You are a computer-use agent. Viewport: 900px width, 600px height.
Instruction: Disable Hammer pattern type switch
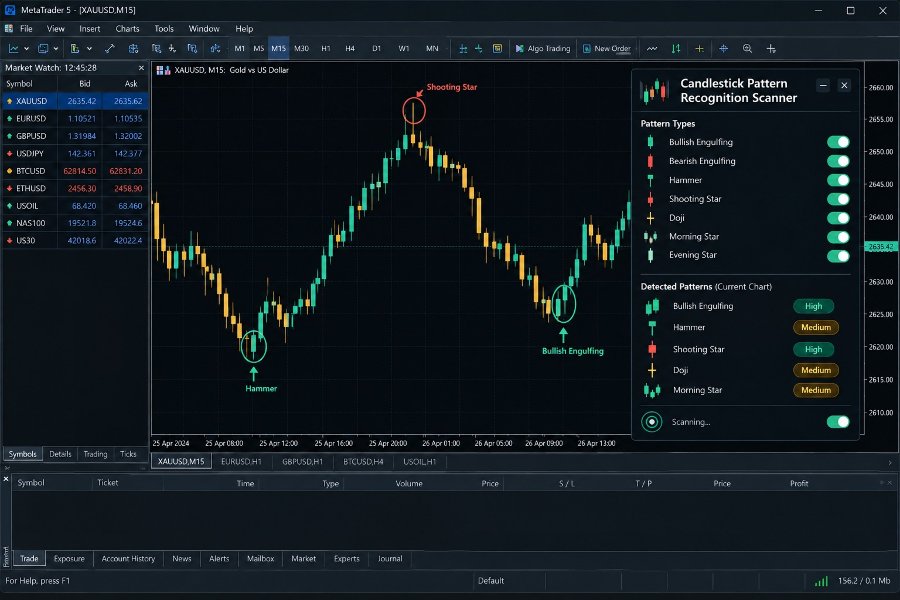click(838, 180)
